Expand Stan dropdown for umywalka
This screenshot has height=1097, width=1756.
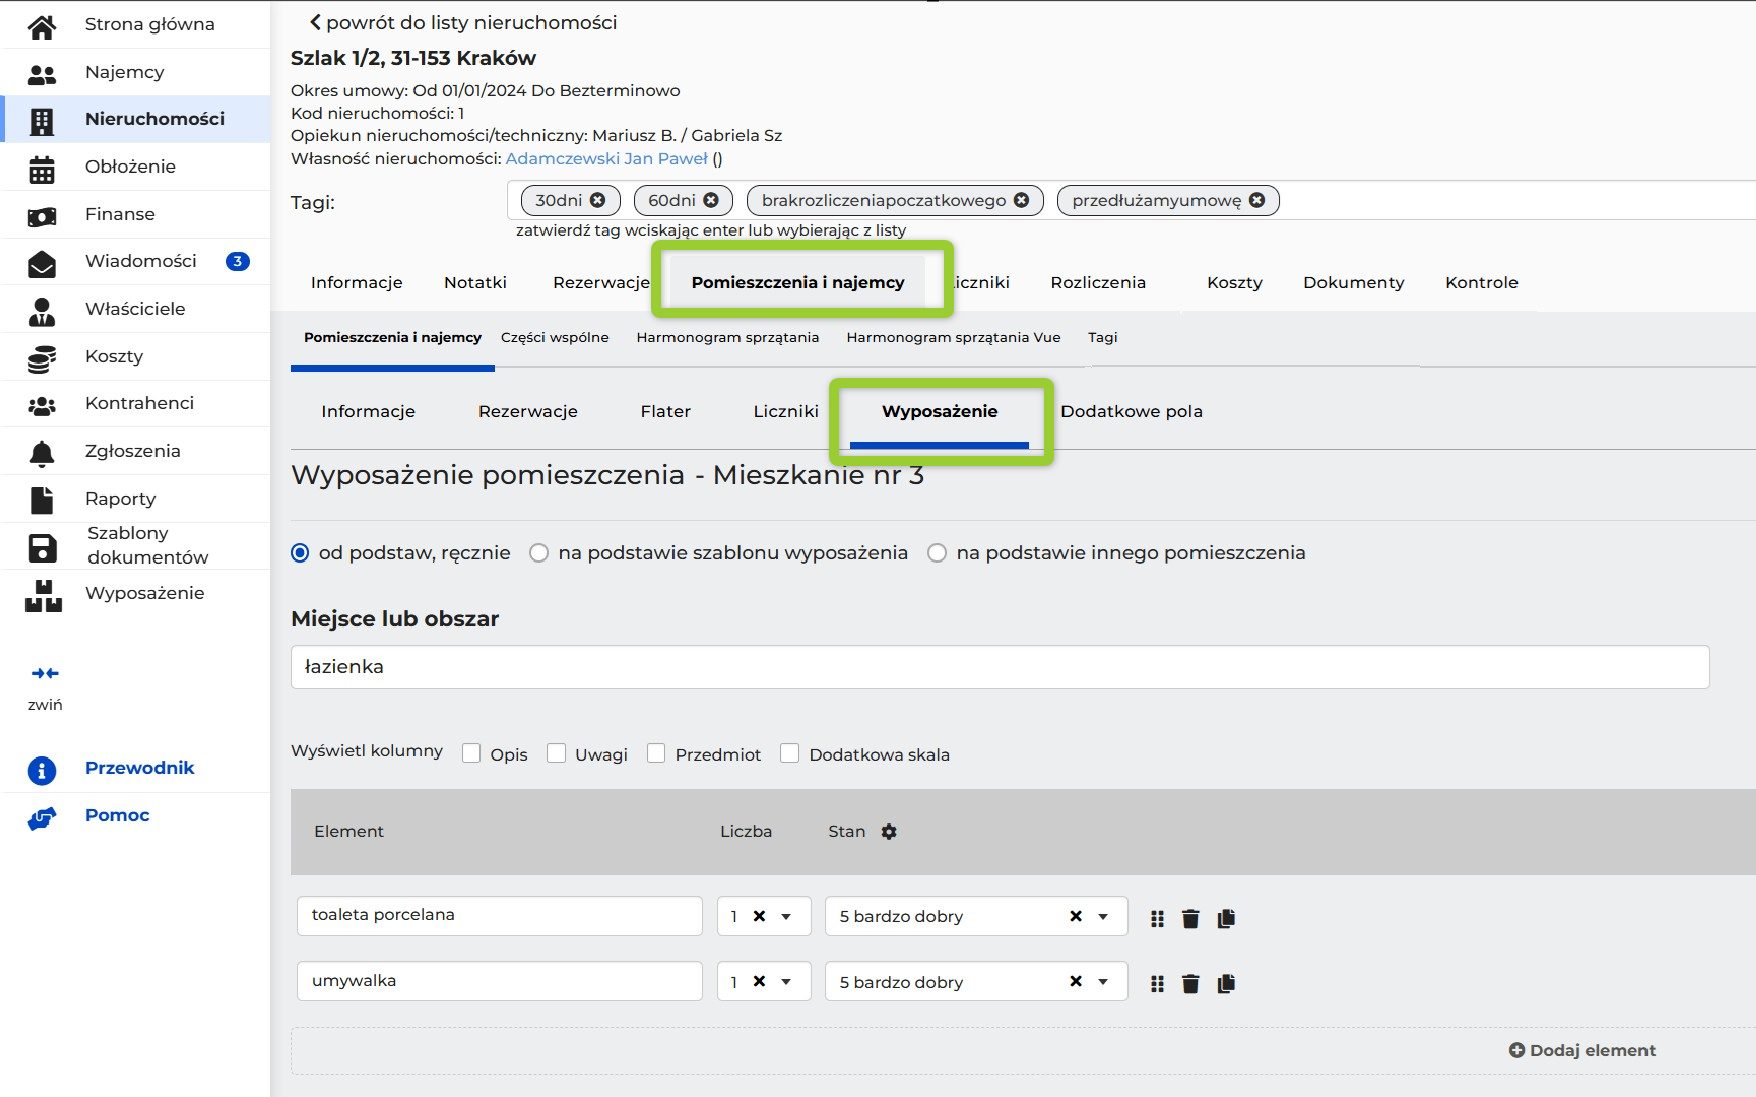click(1103, 982)
